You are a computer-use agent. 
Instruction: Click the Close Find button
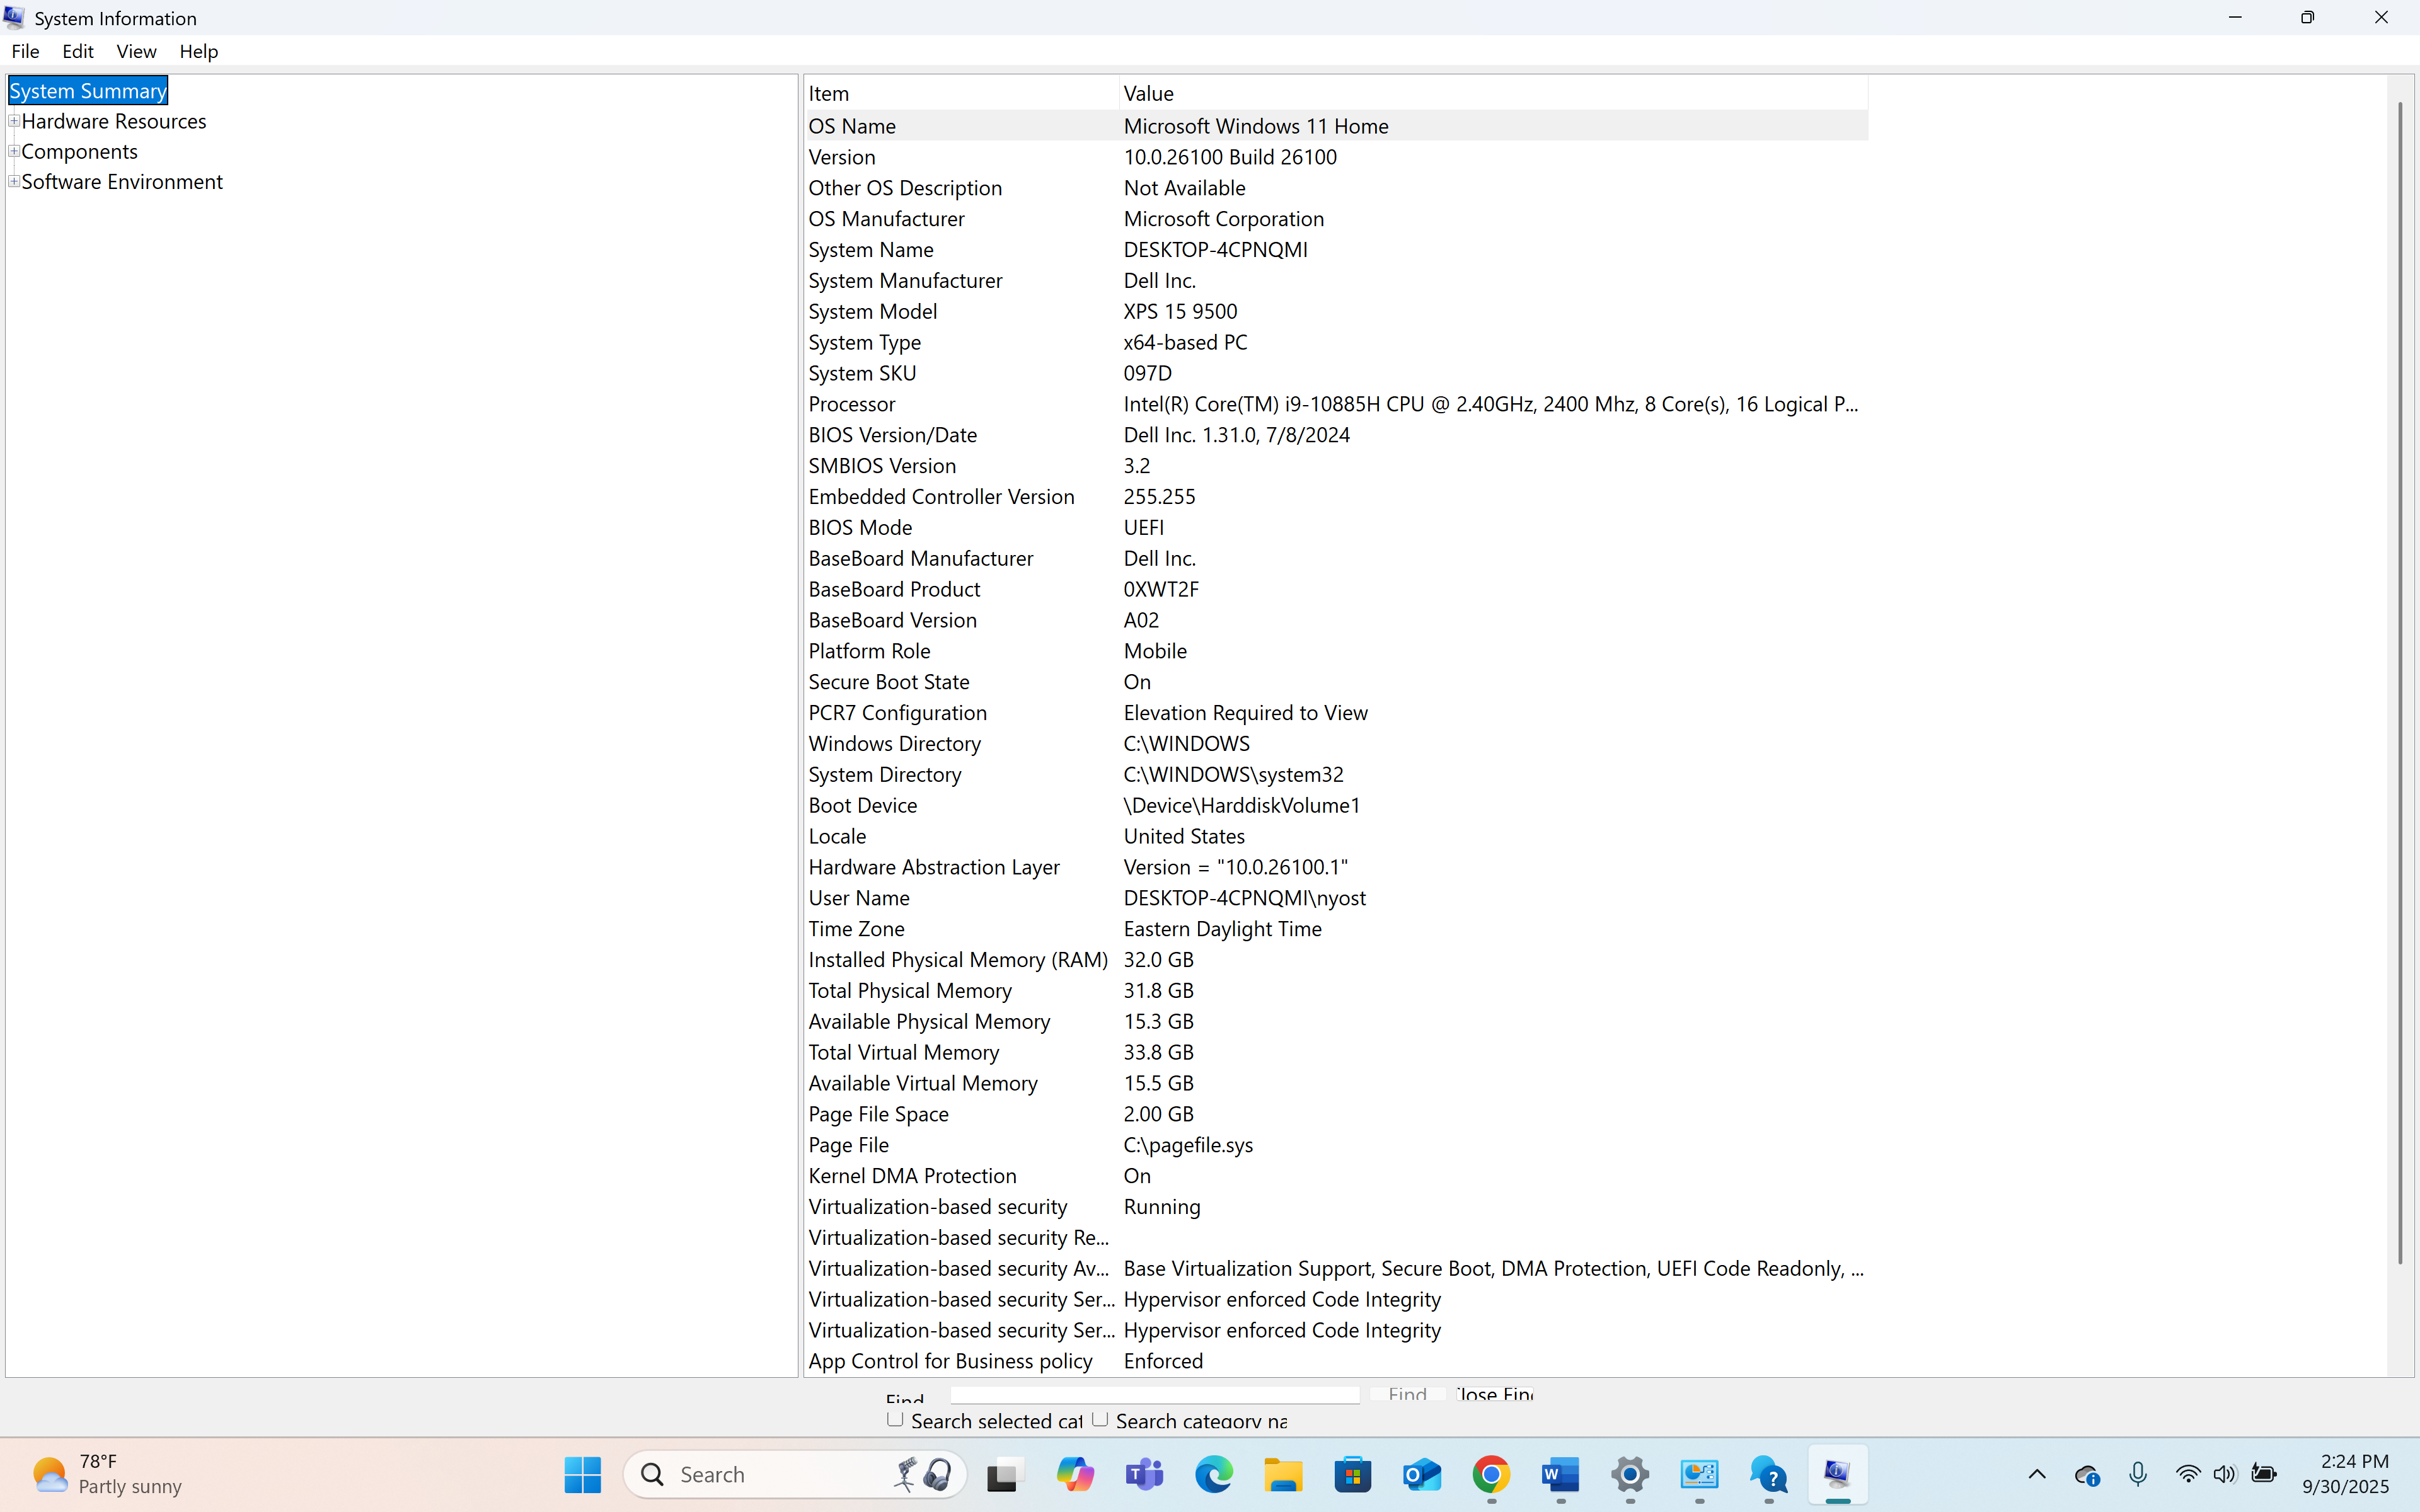tap(1494, 1394)
